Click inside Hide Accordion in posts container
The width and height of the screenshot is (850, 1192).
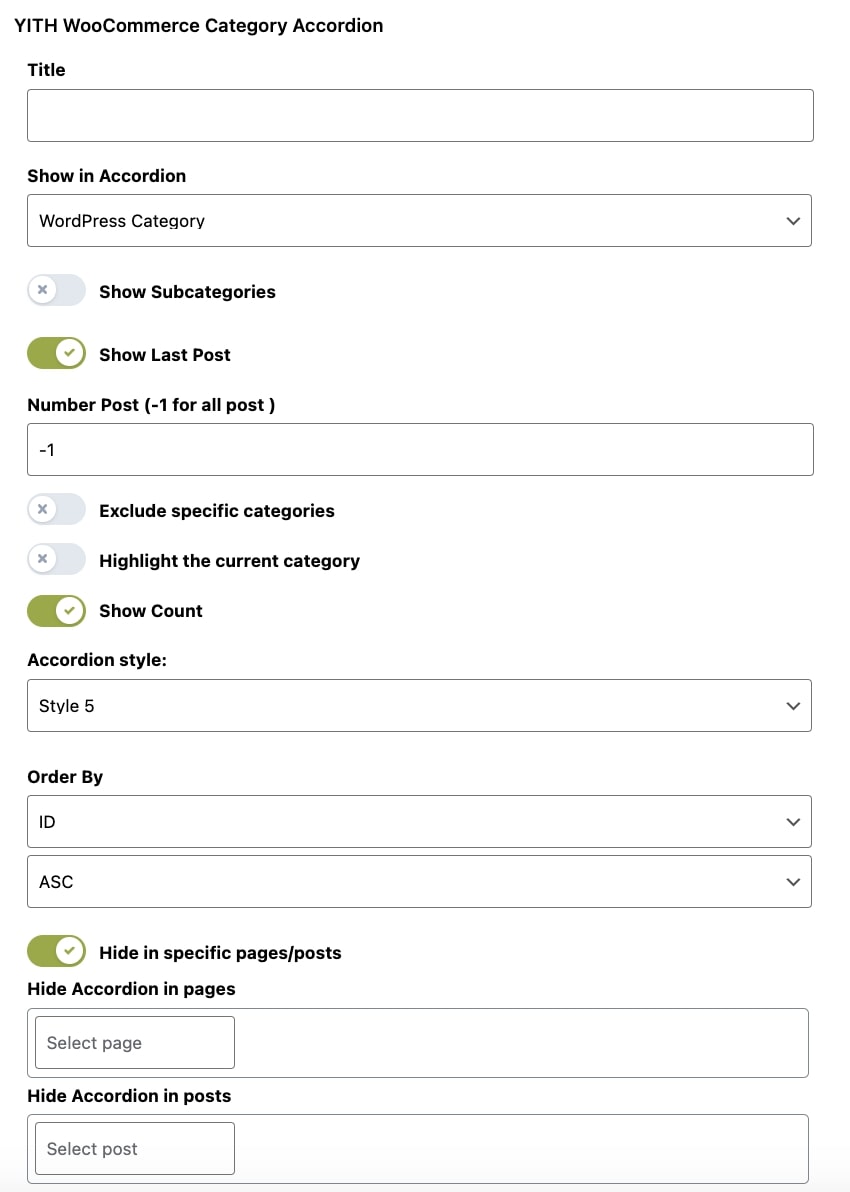click(520, 1149)
